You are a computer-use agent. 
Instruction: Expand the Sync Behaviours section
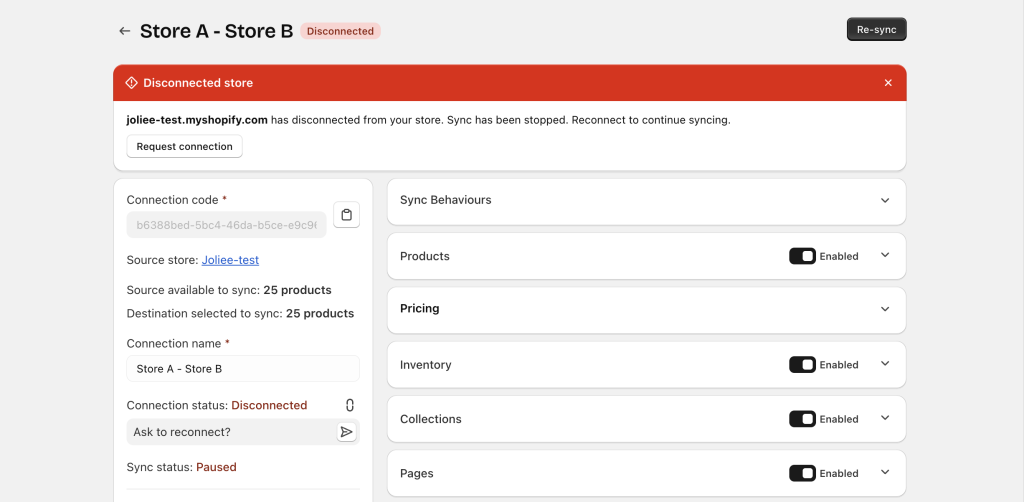884,200
